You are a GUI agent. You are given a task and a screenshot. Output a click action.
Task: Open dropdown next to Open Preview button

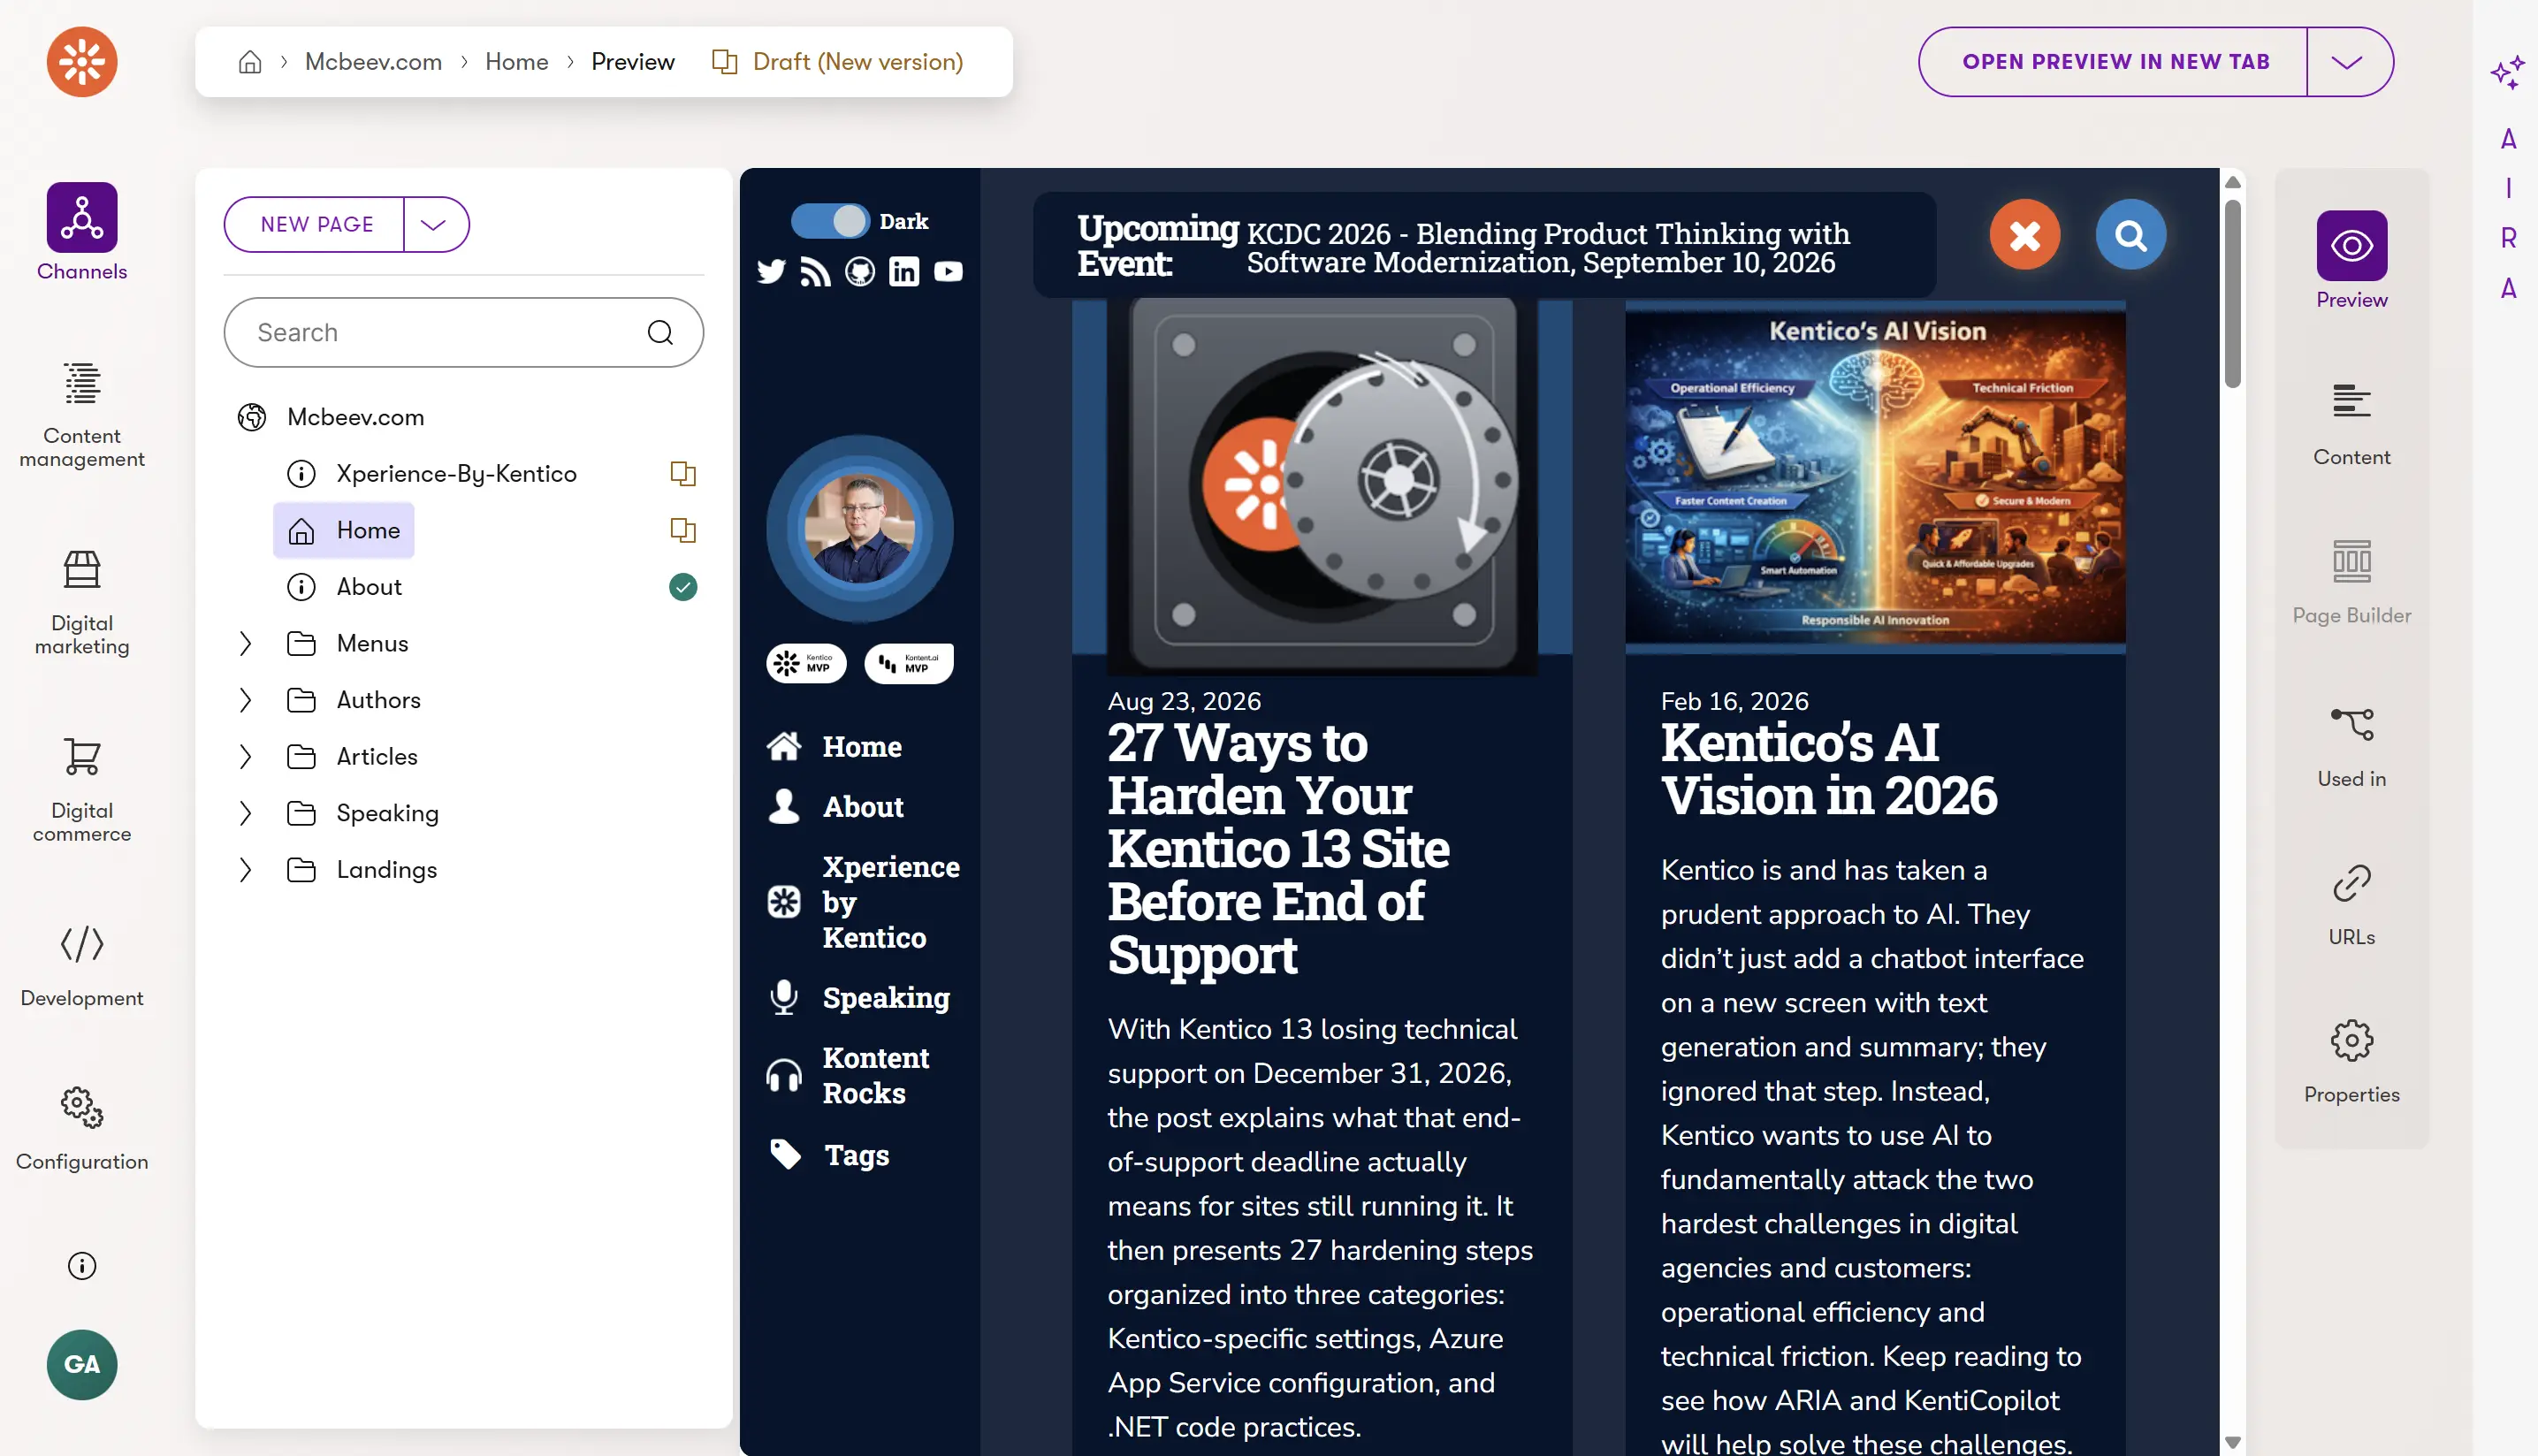(2349, 62)
